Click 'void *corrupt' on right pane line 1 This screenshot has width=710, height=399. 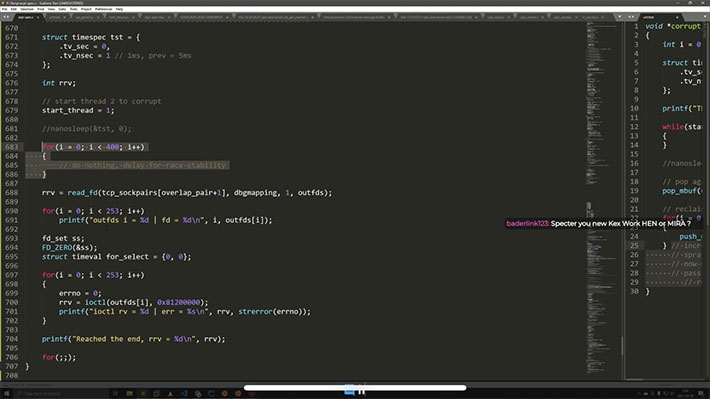[673, 26]
